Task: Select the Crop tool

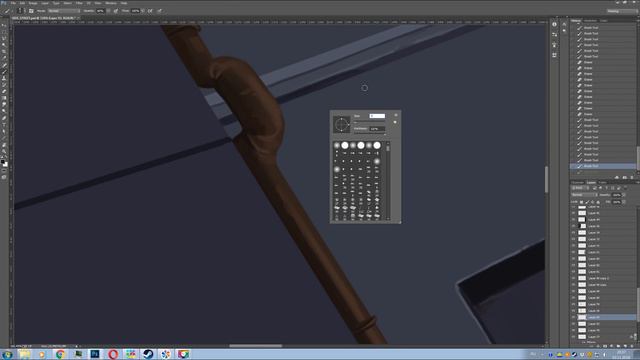Action: coord(4,51)
